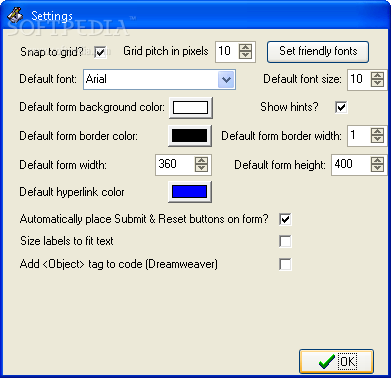The height and width of the screenshot is (378, 391).
Task: Increase Default form width value
Action: pos(201,160)
